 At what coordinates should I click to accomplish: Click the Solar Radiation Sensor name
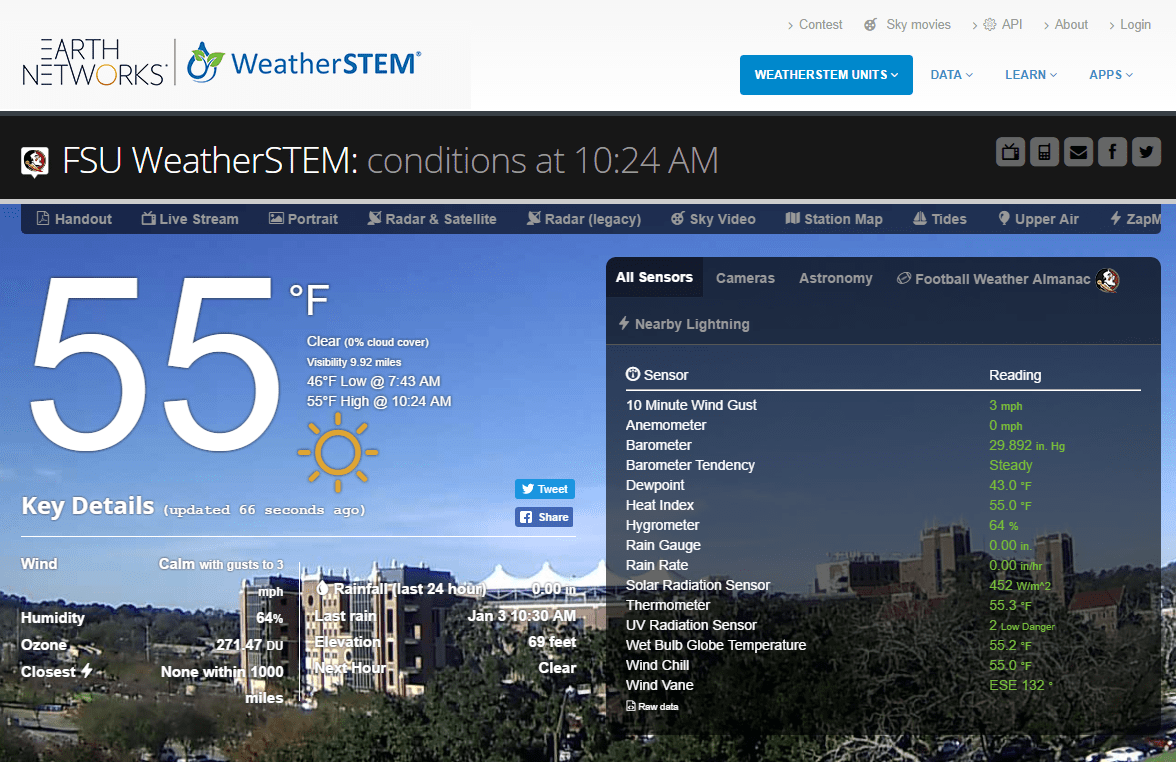698,585
